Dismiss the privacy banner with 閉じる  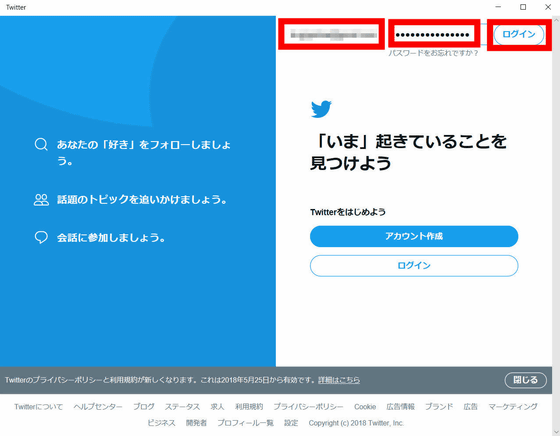pyautogui.click(x=525, y=380)
